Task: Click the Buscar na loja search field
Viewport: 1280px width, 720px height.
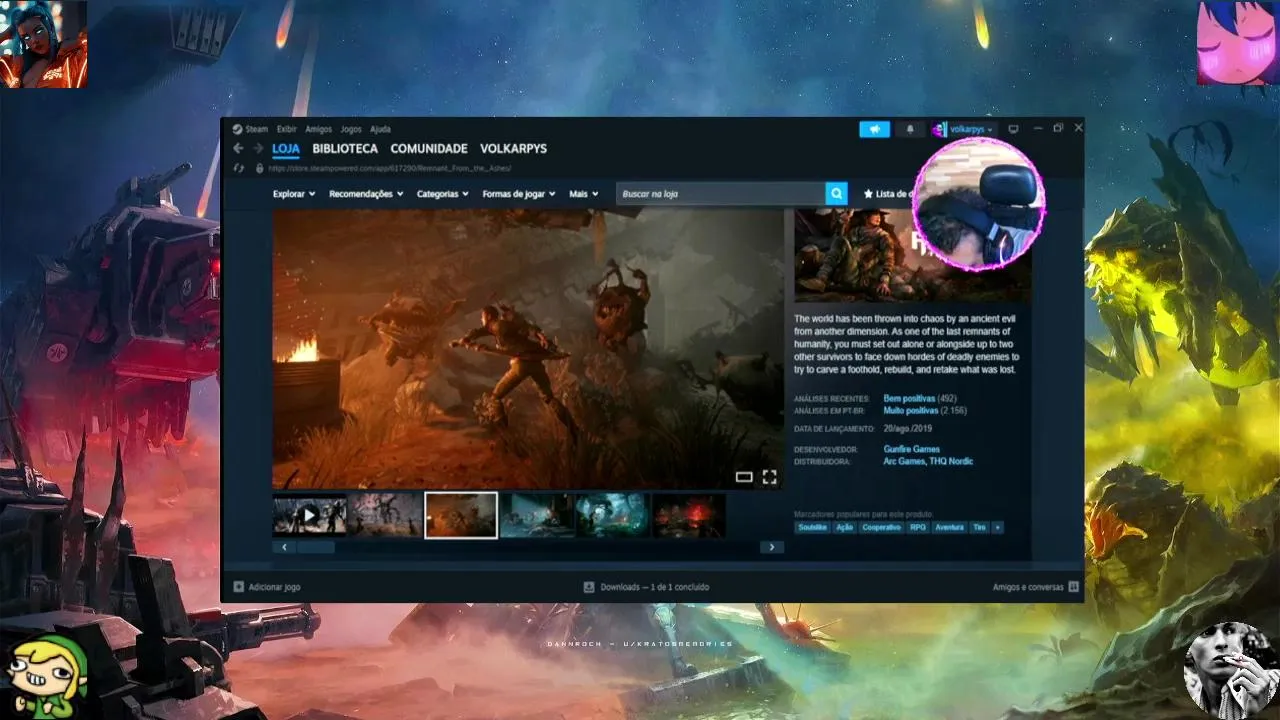Action: coord(721,194)
